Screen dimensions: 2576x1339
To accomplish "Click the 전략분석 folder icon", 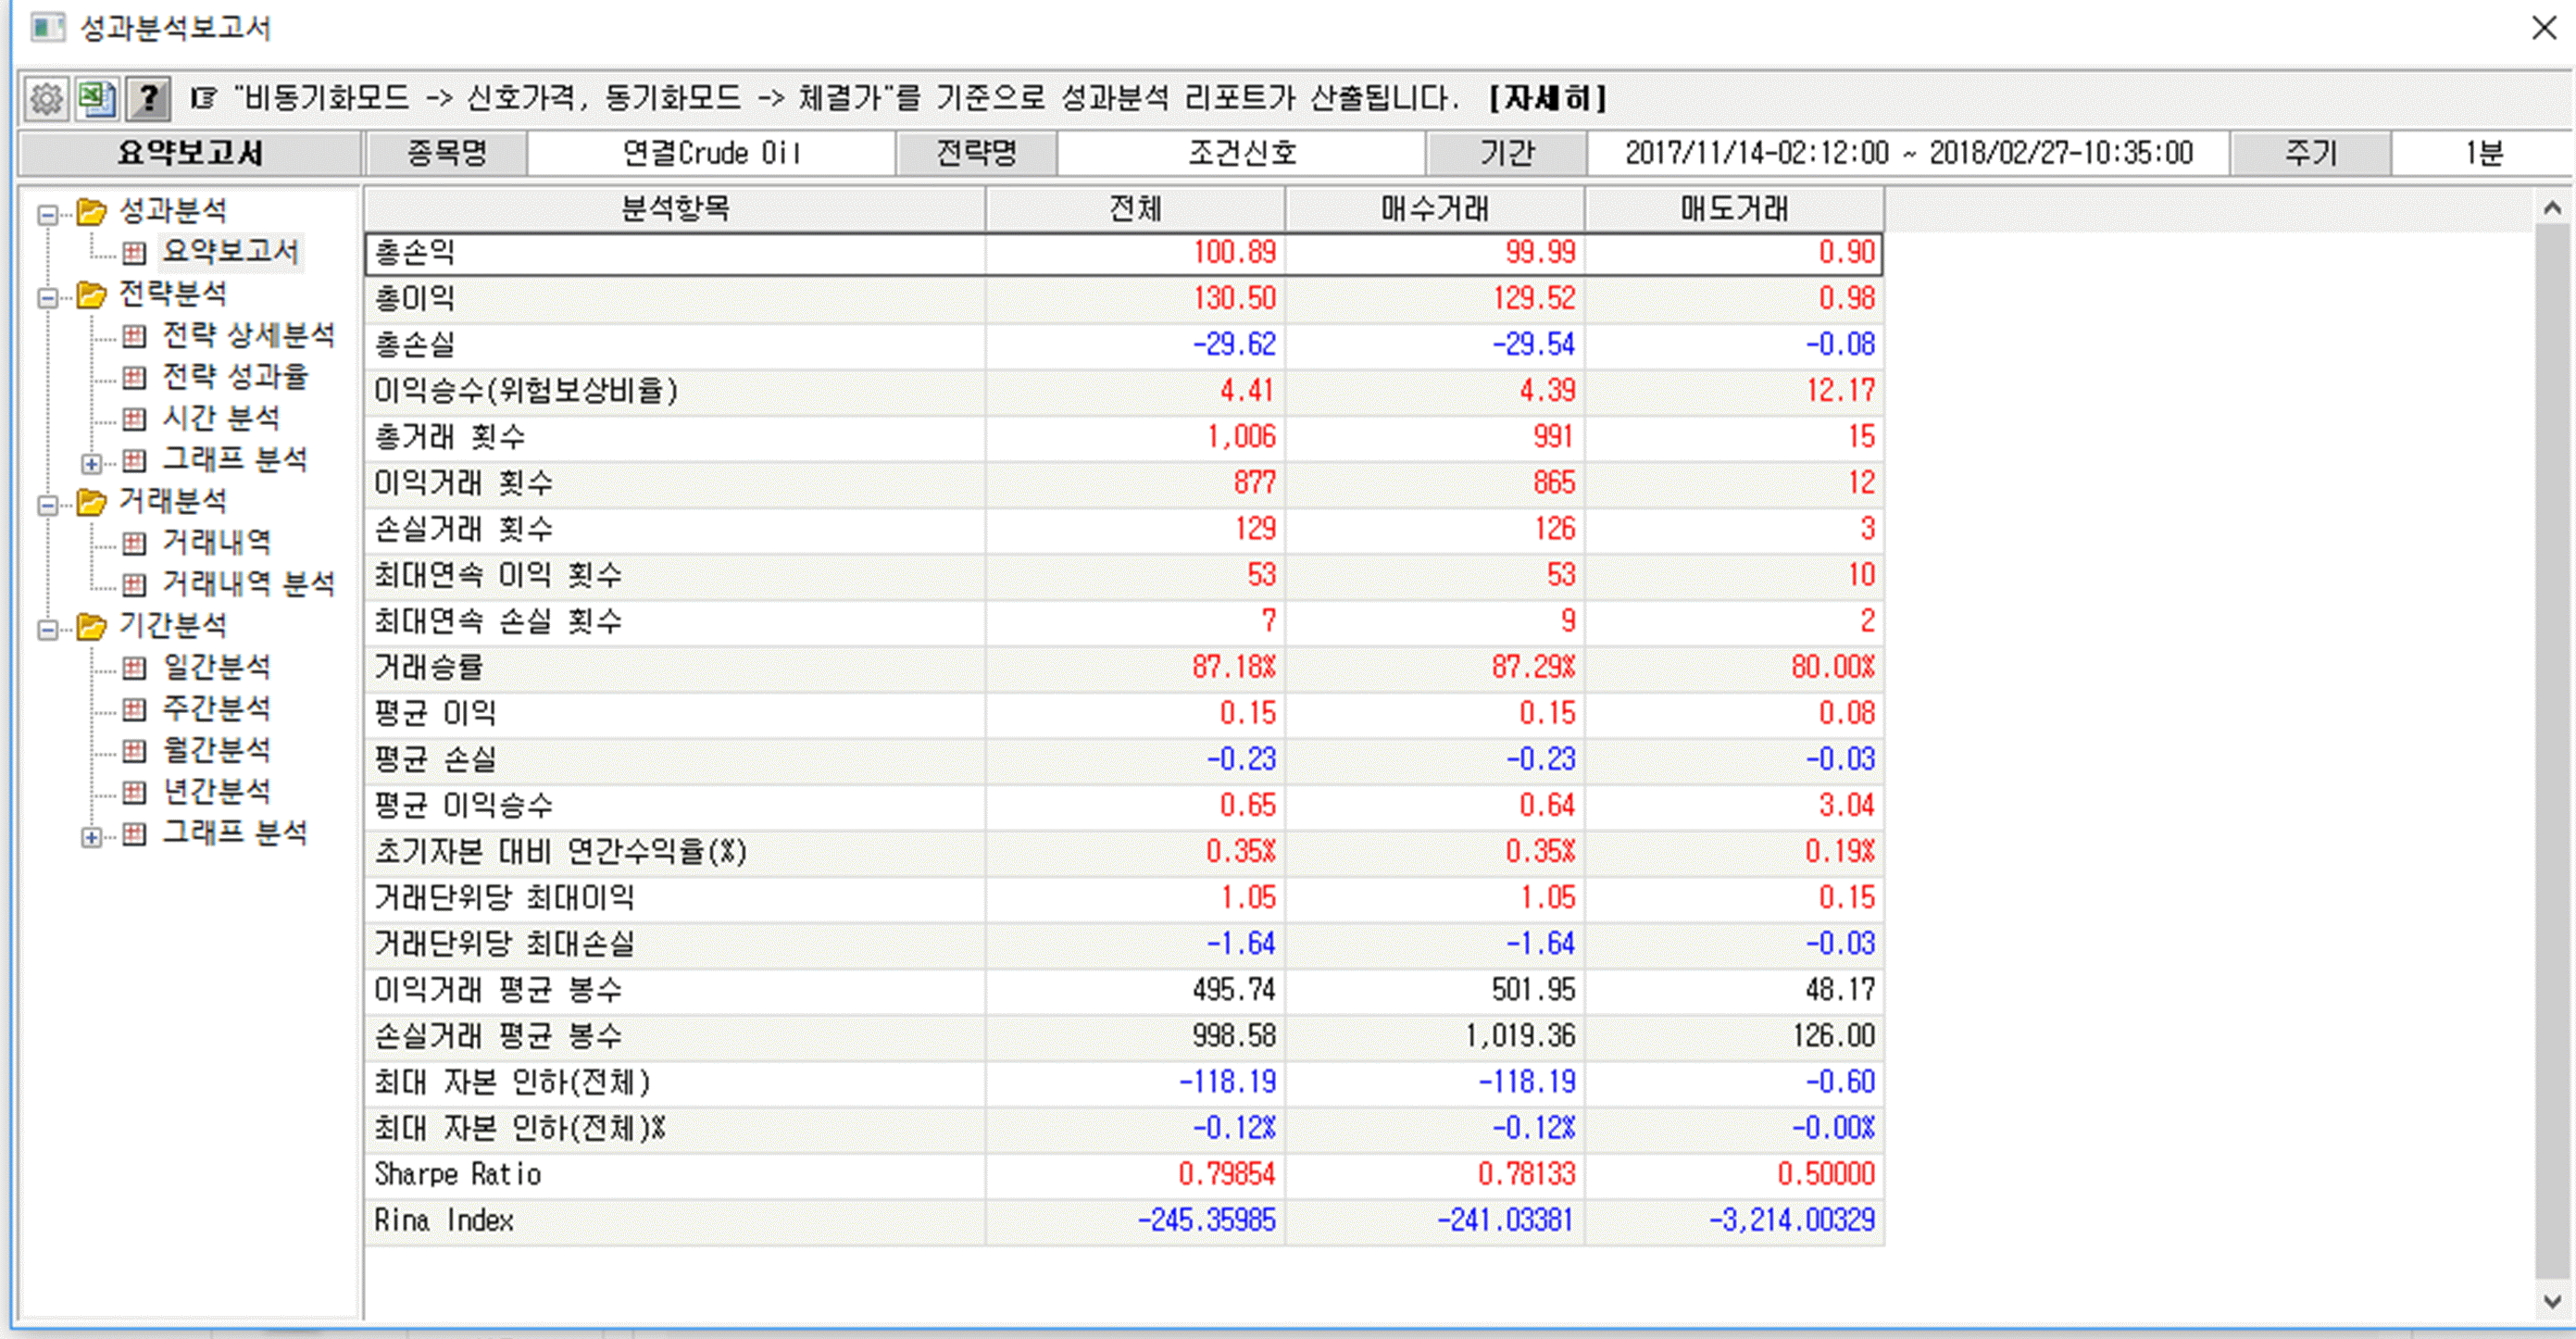I will pyautogui.click(x=90, y=295).
